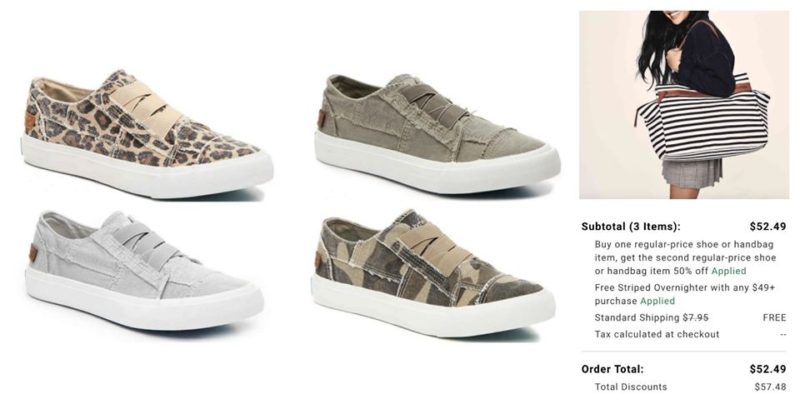The width and height of the screenshot is (800, 409).
Task: Click the Order Total label
Action: click(x=612, y=369)
